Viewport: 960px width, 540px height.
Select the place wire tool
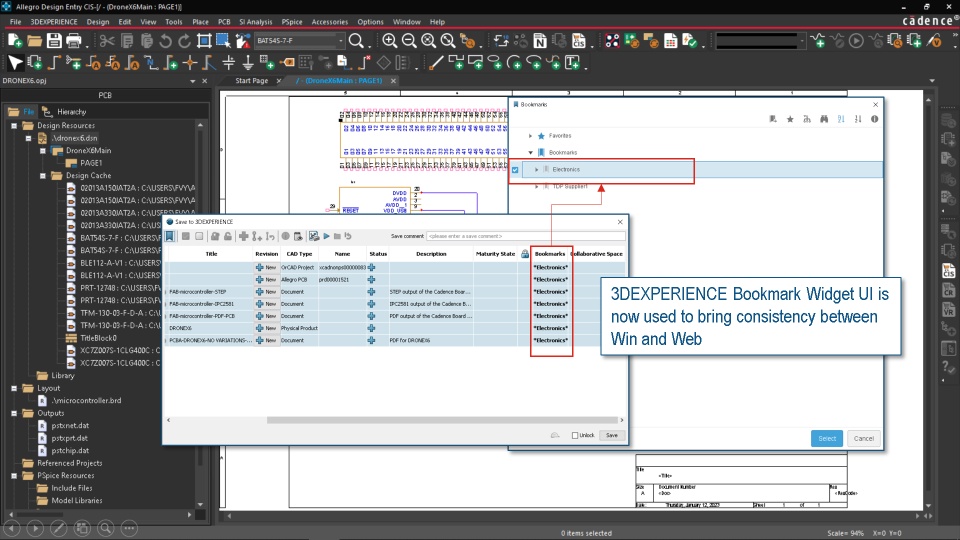click(x=54, y=62)
